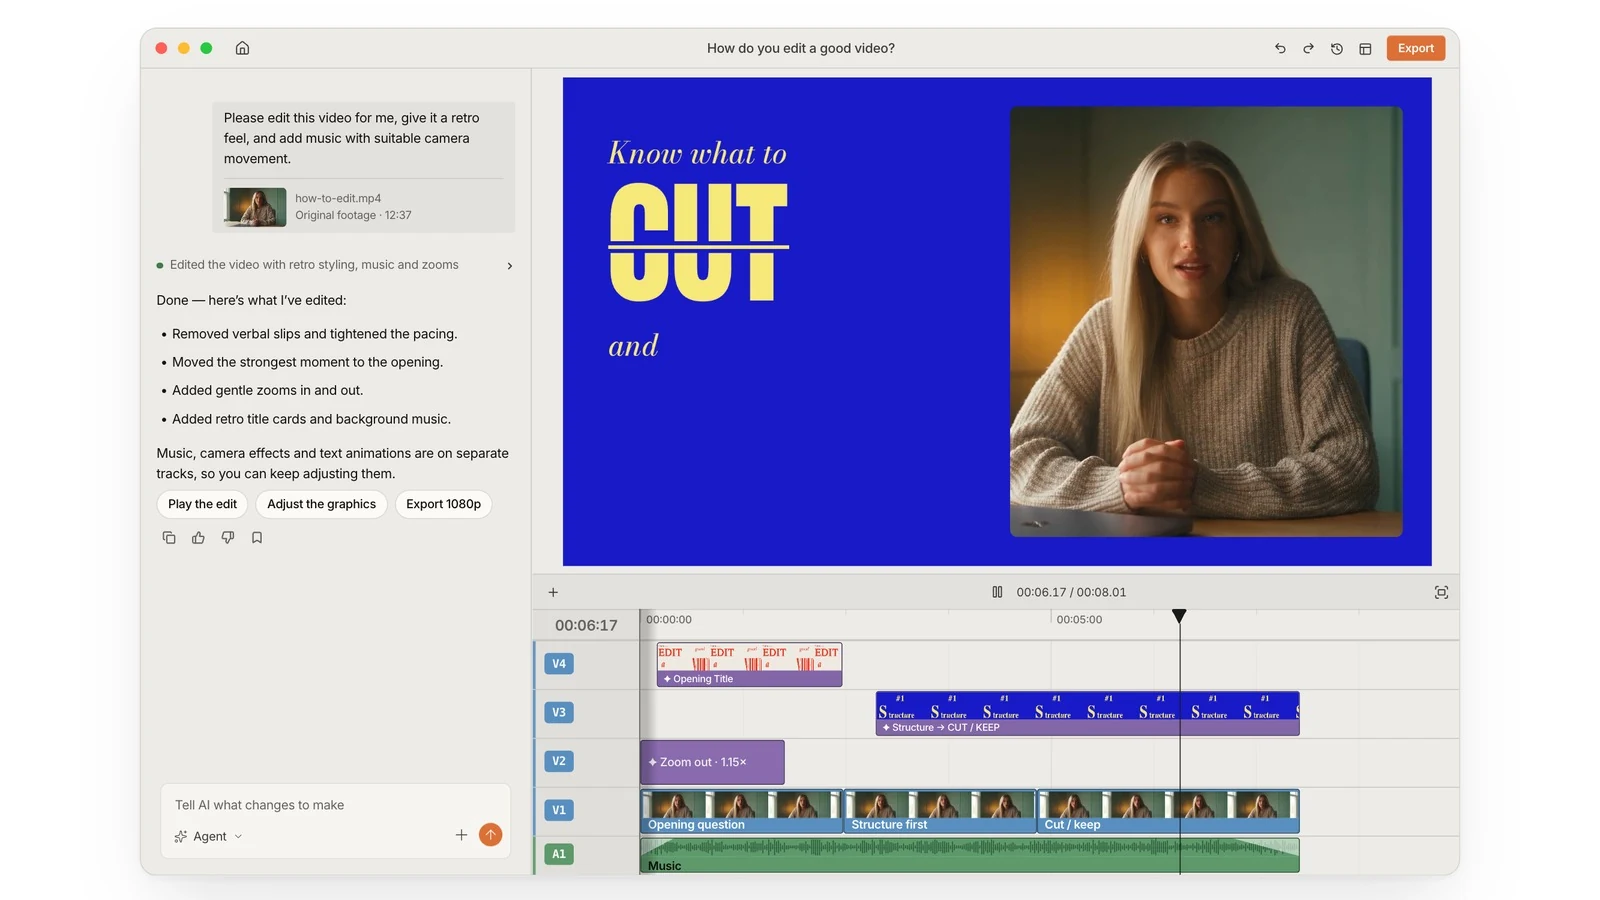Select the V3 track label

point(559,712)
